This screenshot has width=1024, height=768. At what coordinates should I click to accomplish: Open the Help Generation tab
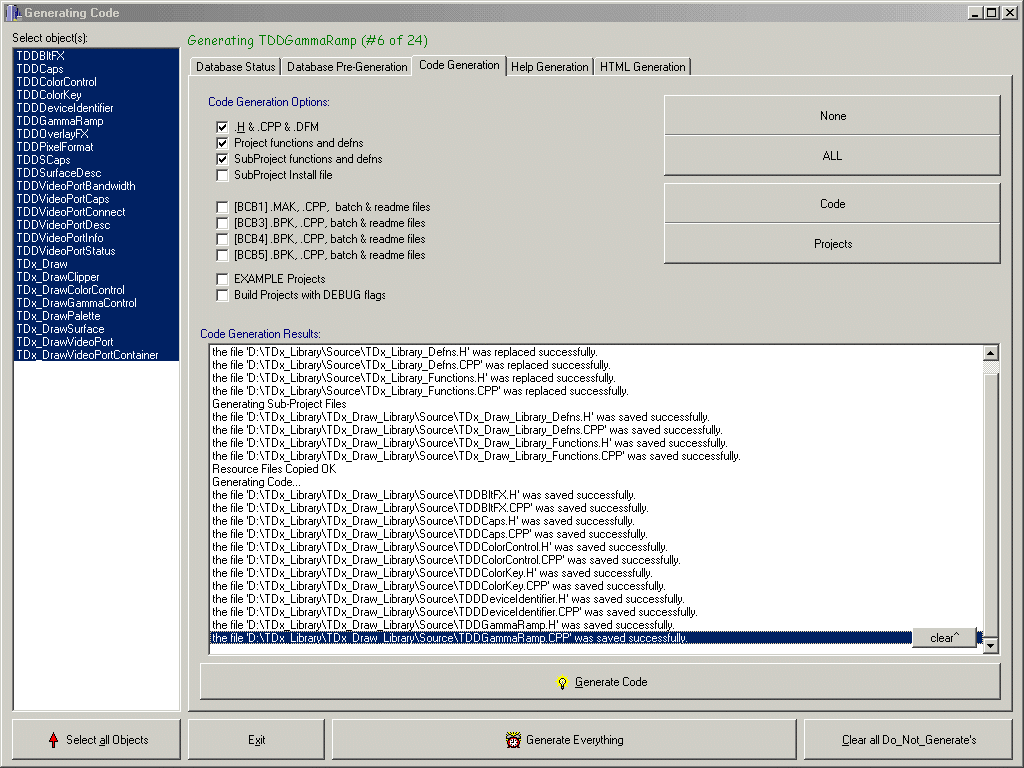[549, 67]
